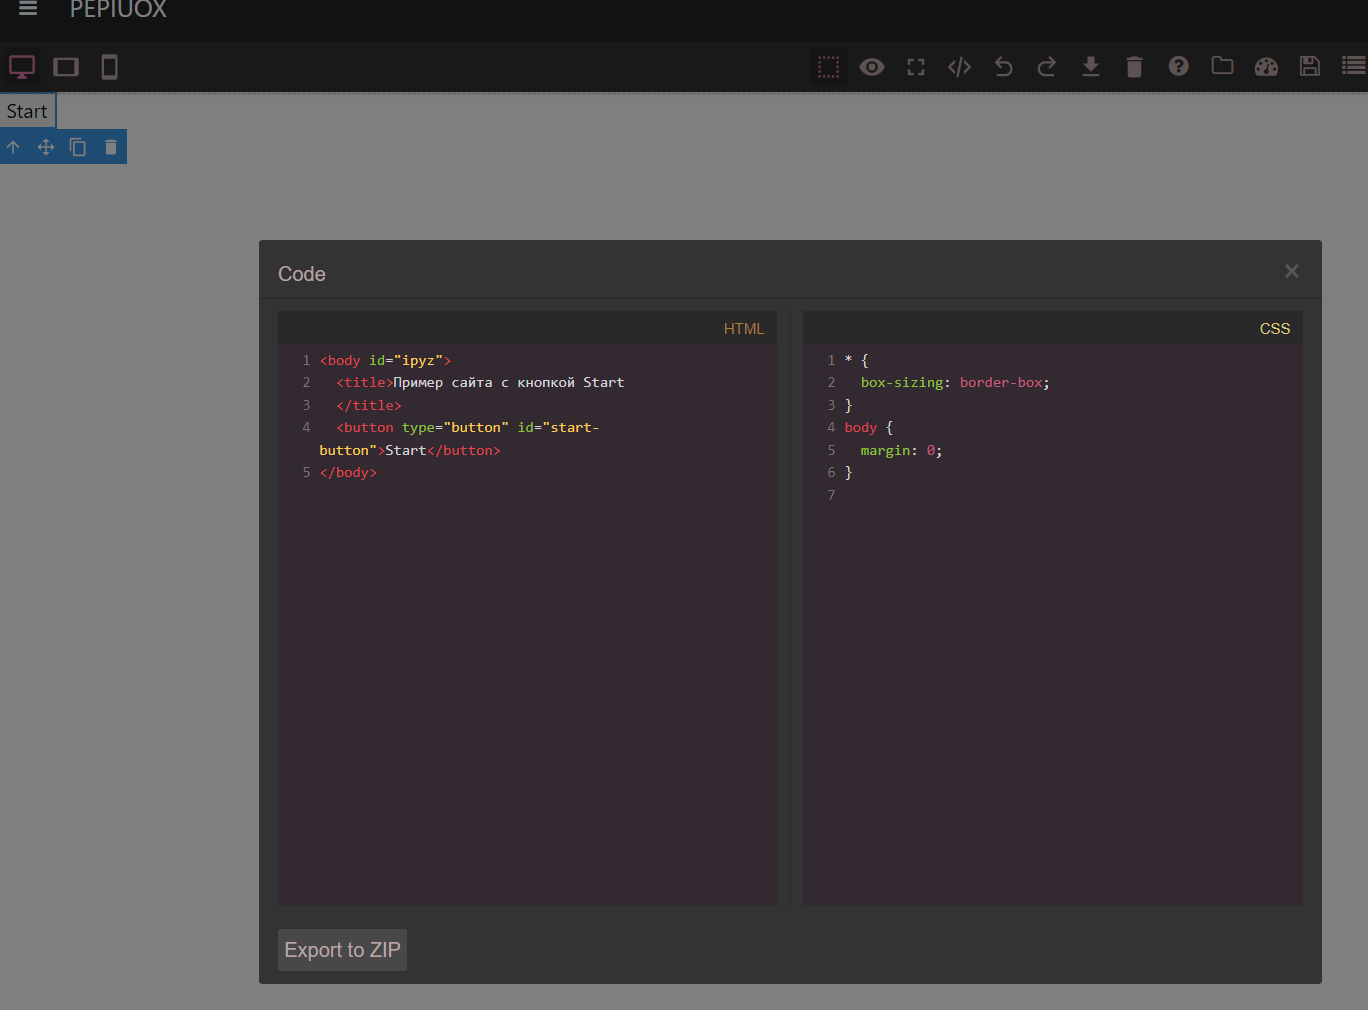Clear the canvas using the trash icon

coord(1134,67)
